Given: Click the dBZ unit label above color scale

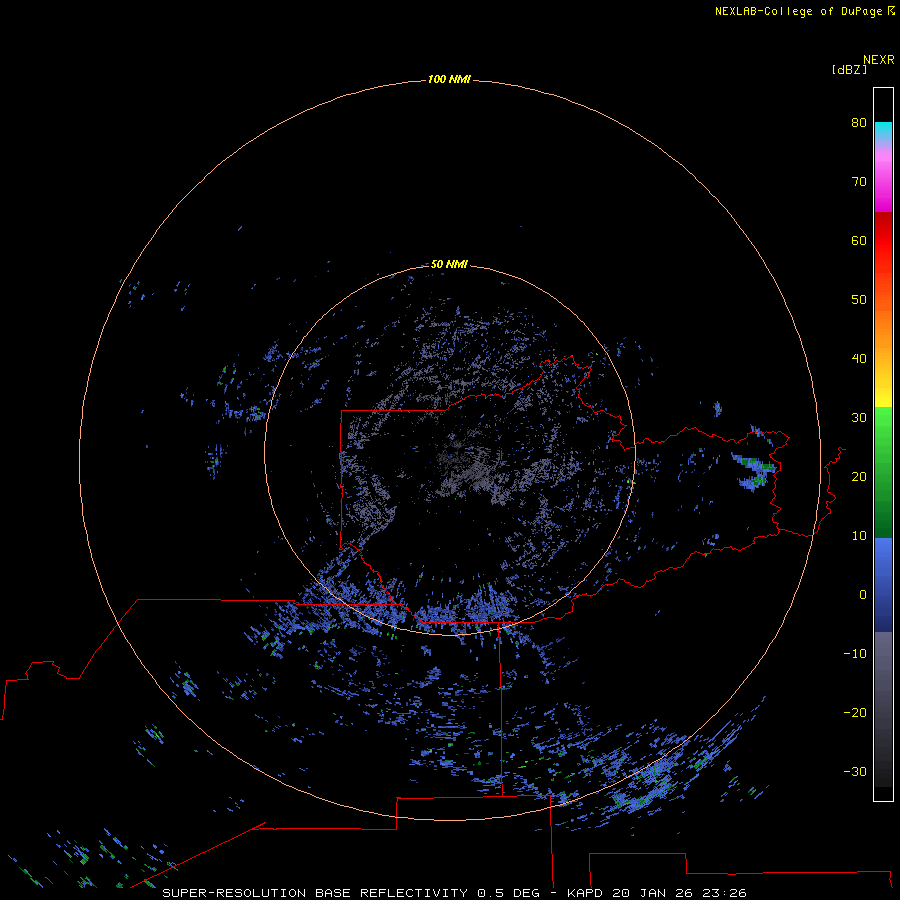Looking at the screenshot, I should 849,69.
